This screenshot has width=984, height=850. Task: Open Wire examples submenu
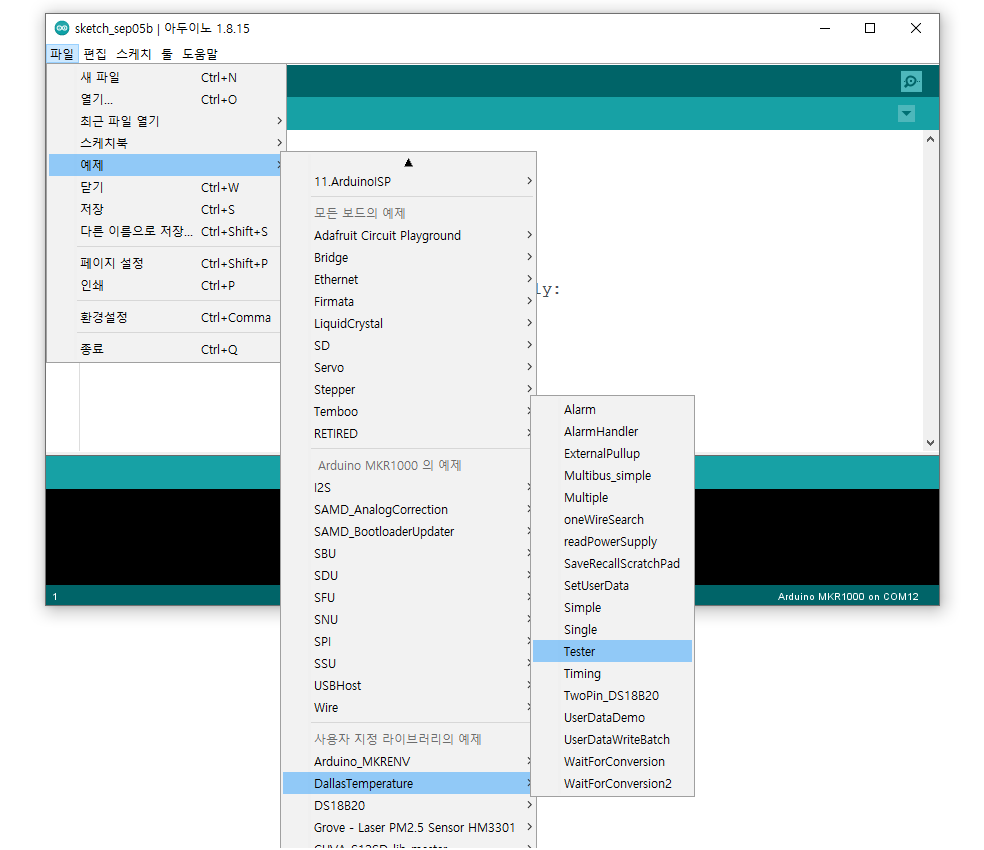coord(407,707)
